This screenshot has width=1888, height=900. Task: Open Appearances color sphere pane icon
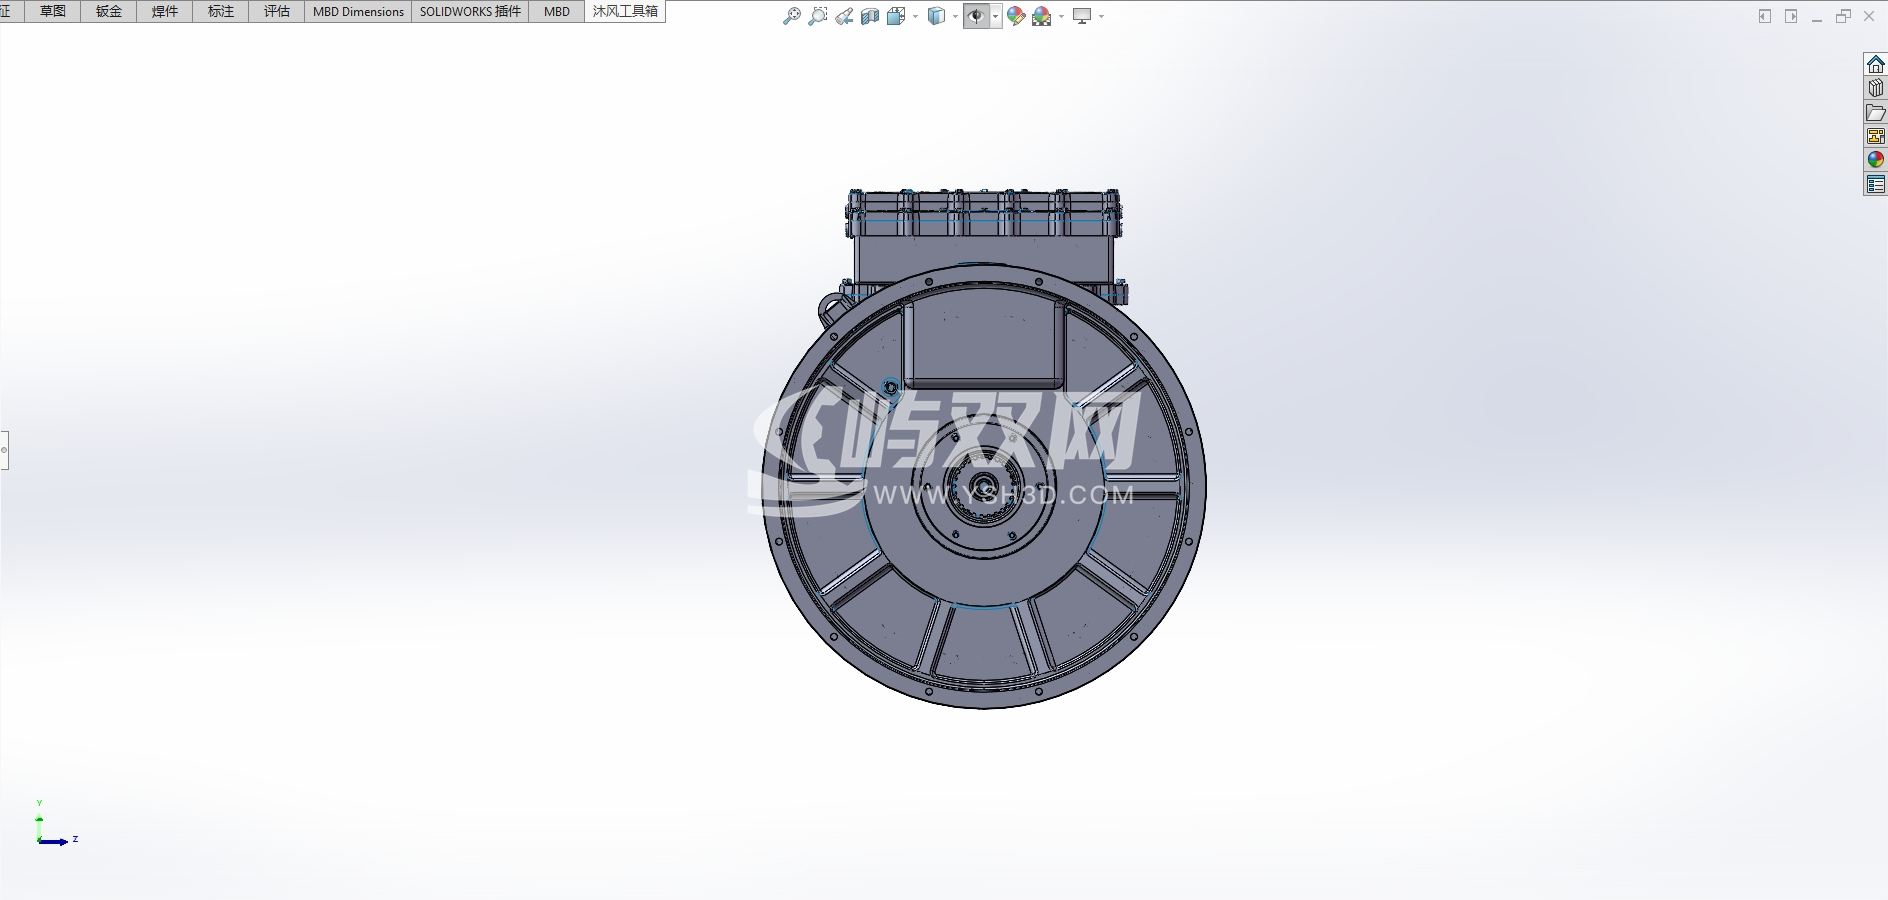(x=1876, y=160)
